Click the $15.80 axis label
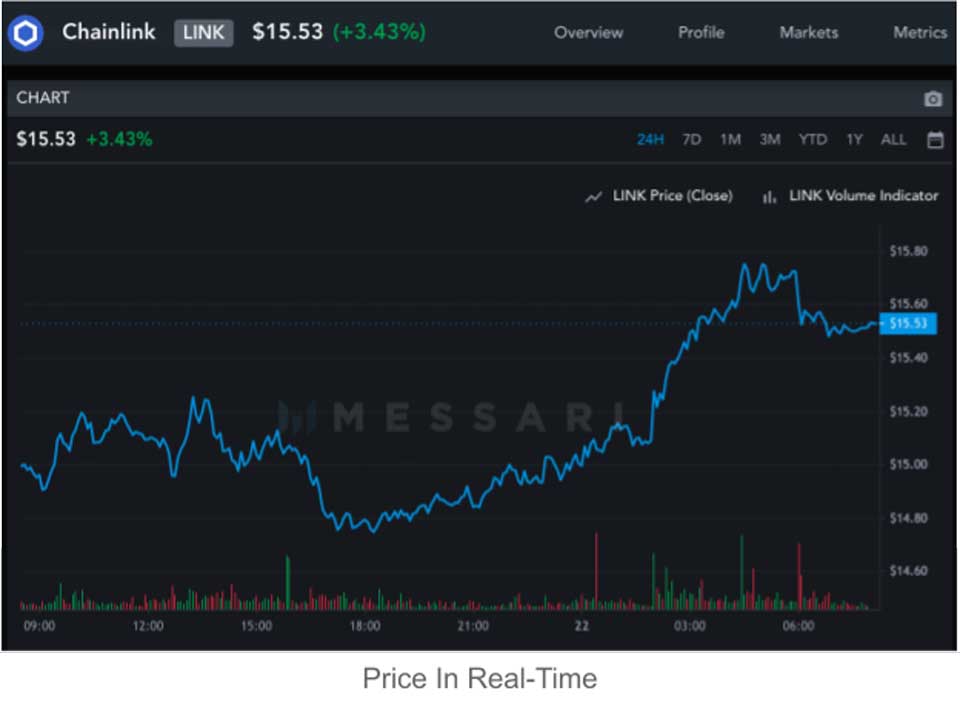 [x=909, y=251]
